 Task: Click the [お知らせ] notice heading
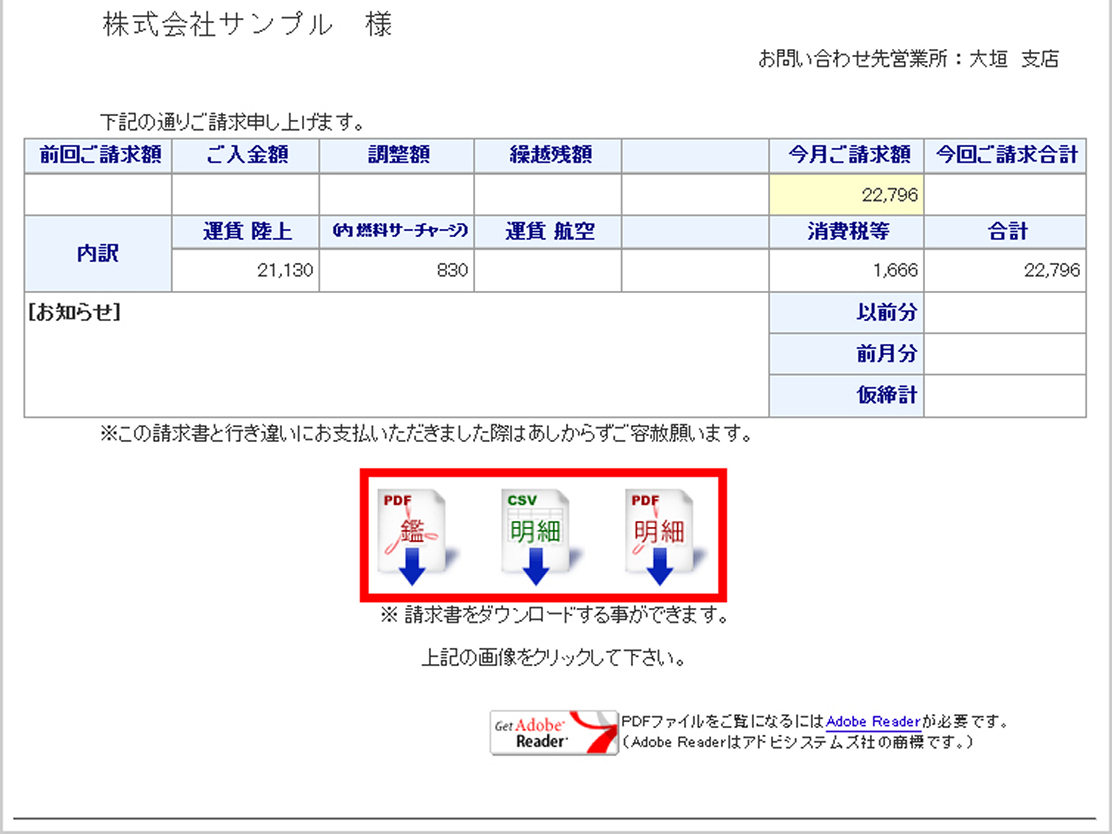(x=74, y=312)
